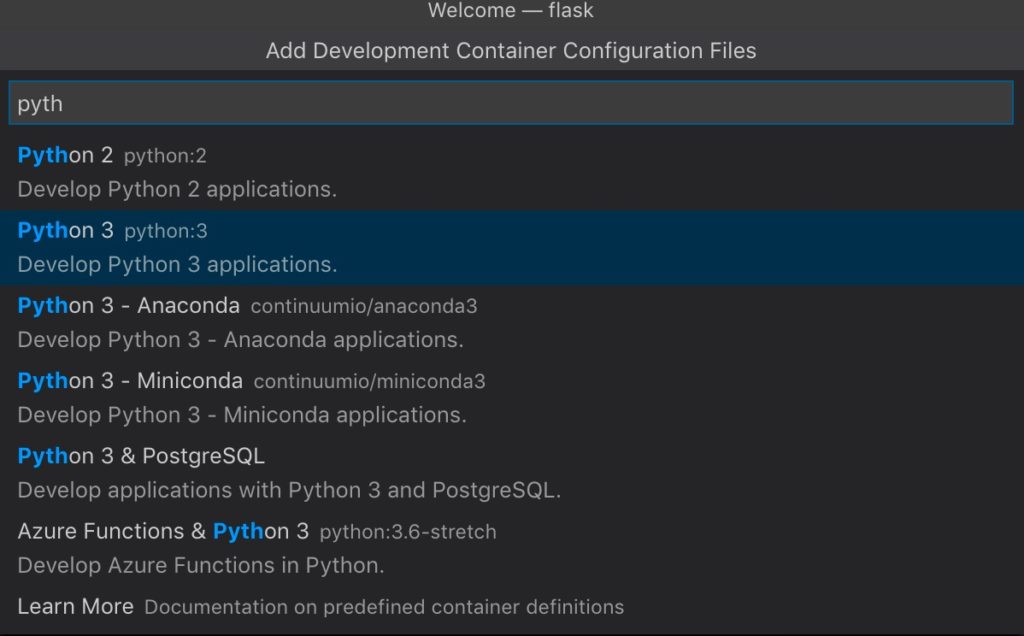Choose the highlighted Python 3 option
Viewport: 1024px width, 636px height.
[x=512, y=247]
